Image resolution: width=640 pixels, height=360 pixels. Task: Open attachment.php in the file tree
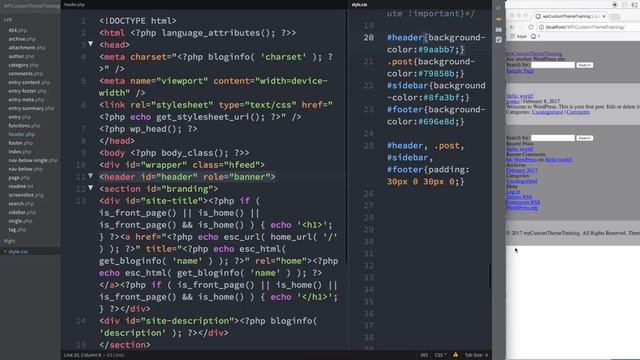pos(27,47)
